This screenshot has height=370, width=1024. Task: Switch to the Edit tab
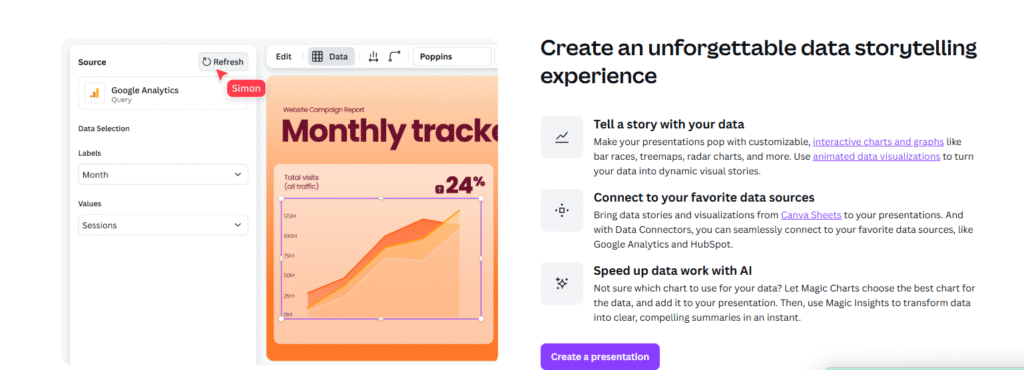(x=283, y=57)
